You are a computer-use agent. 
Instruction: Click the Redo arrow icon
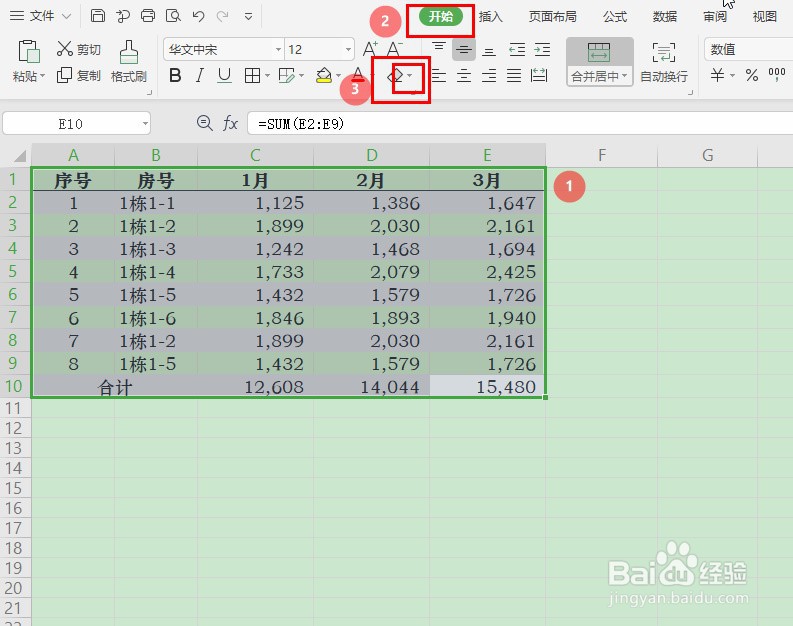click(x=223, y=16)
